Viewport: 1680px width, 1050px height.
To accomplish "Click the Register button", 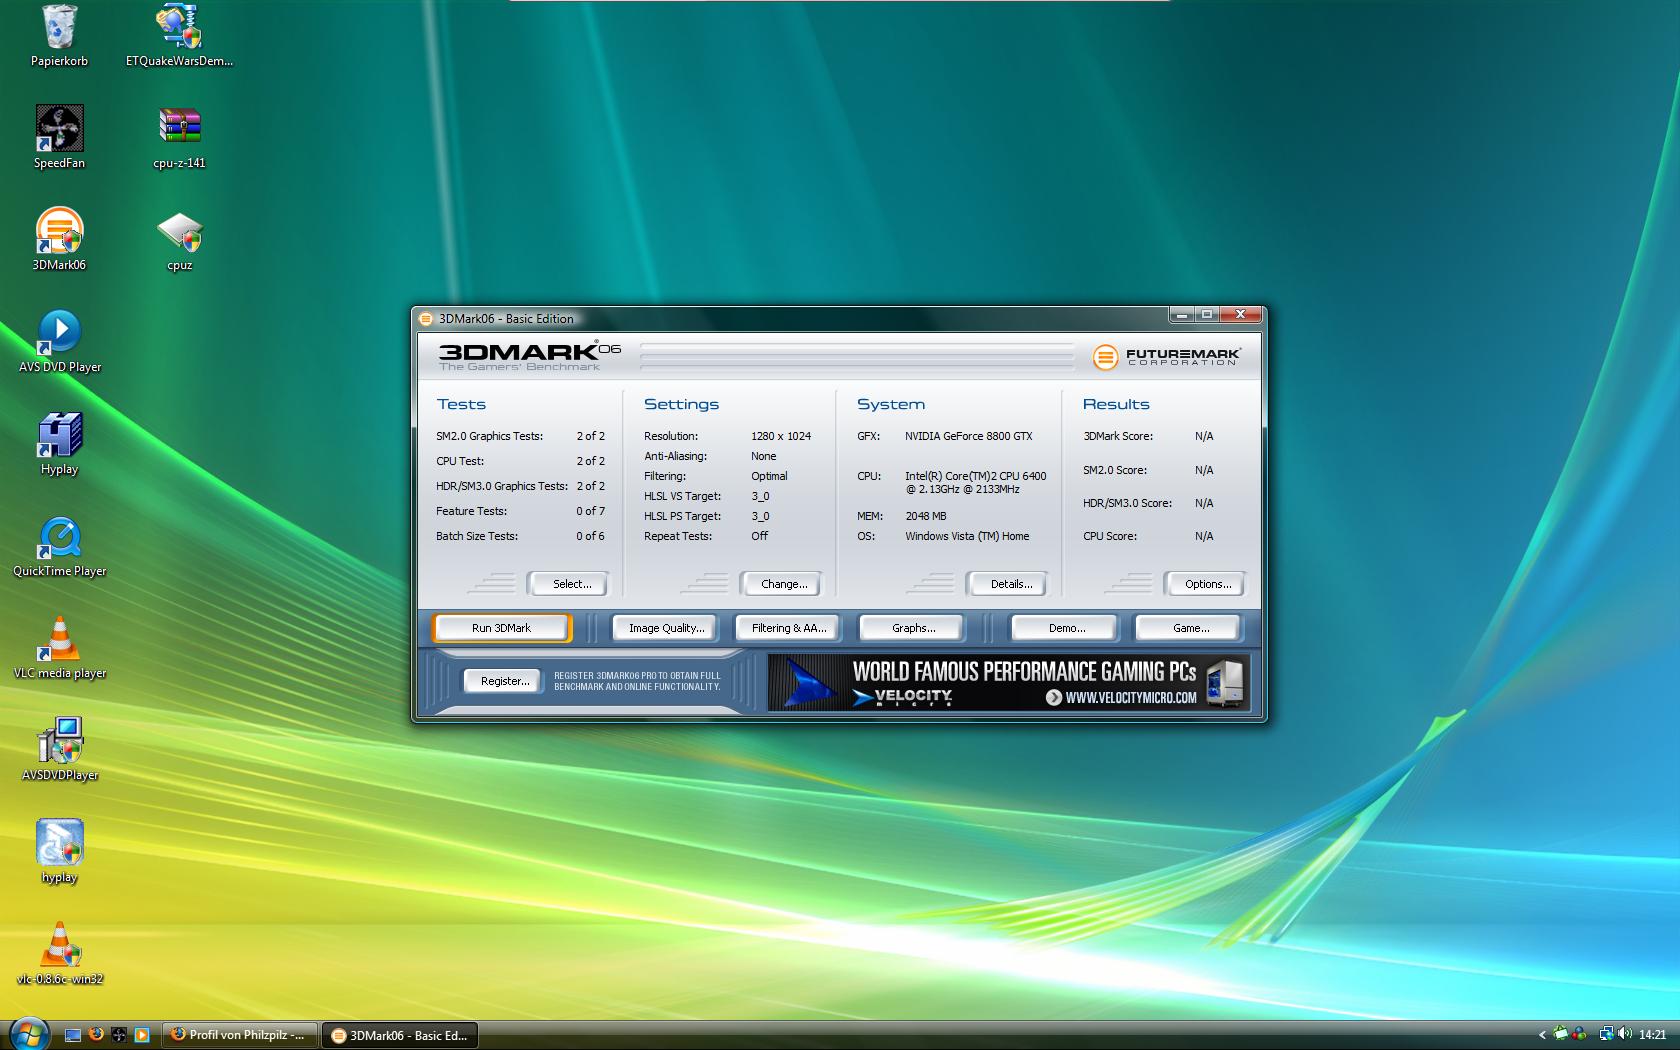I will click(x=504, y=681).
